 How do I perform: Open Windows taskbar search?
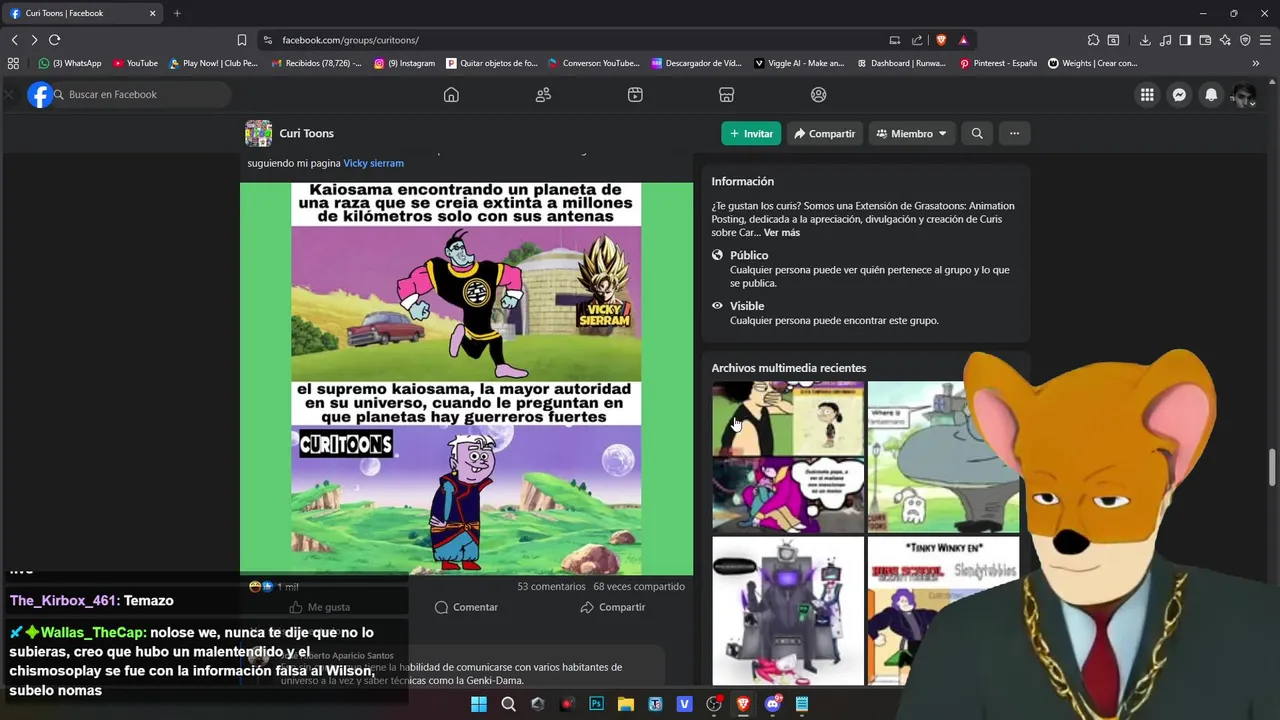pyautogui.click(x=508, y=704)
